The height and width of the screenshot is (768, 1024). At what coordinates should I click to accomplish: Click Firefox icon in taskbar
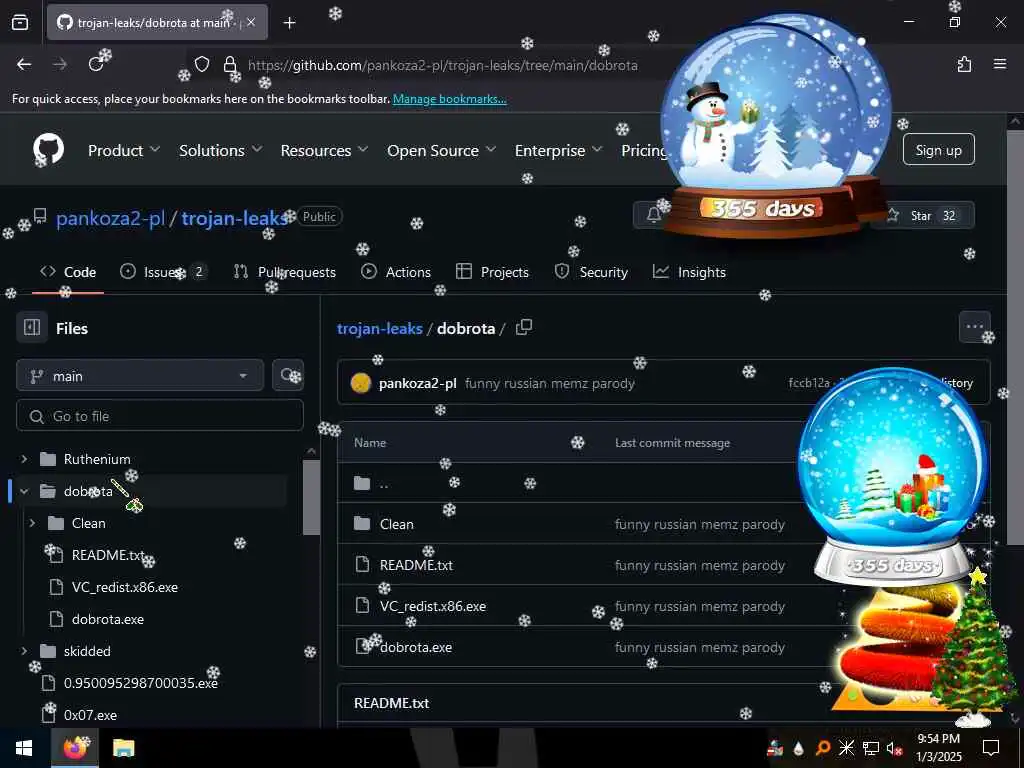(x=74, y=748)
